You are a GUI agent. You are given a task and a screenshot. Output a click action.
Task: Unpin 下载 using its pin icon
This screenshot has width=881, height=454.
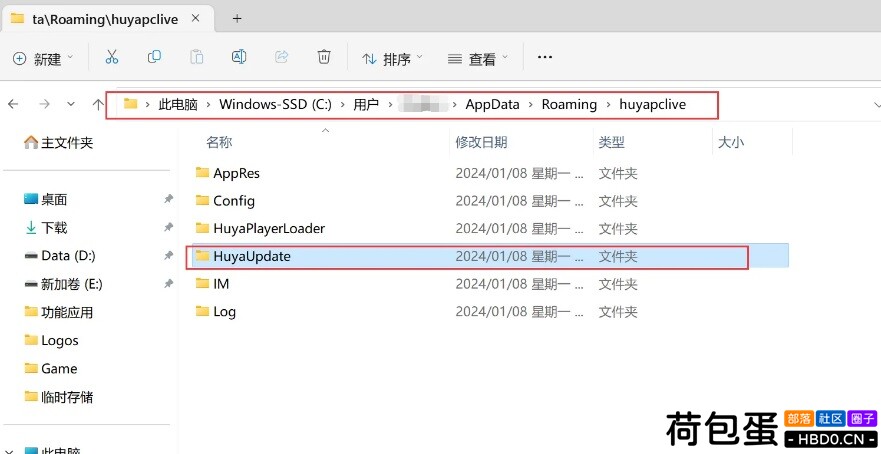coord(168,227)
